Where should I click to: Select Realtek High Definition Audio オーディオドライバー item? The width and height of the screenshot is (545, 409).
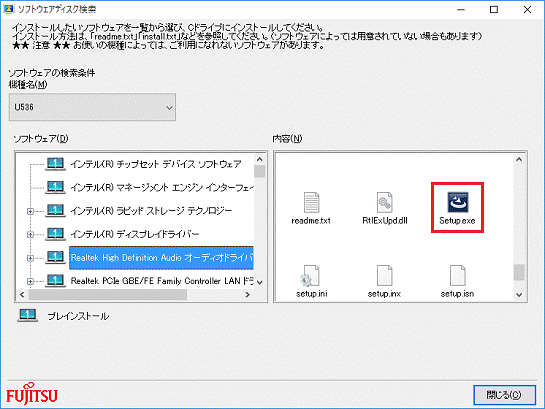pos(161,257)
